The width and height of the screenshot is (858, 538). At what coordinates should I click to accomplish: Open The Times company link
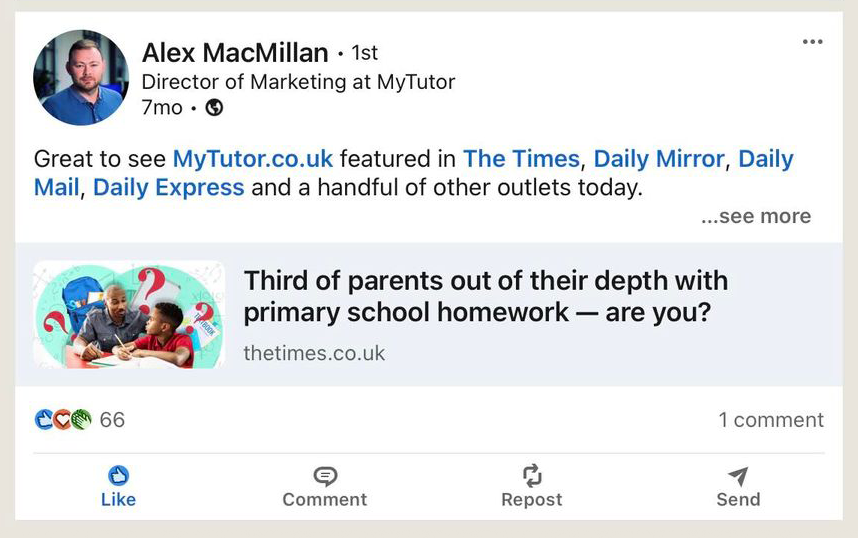(x=521, y=159)
